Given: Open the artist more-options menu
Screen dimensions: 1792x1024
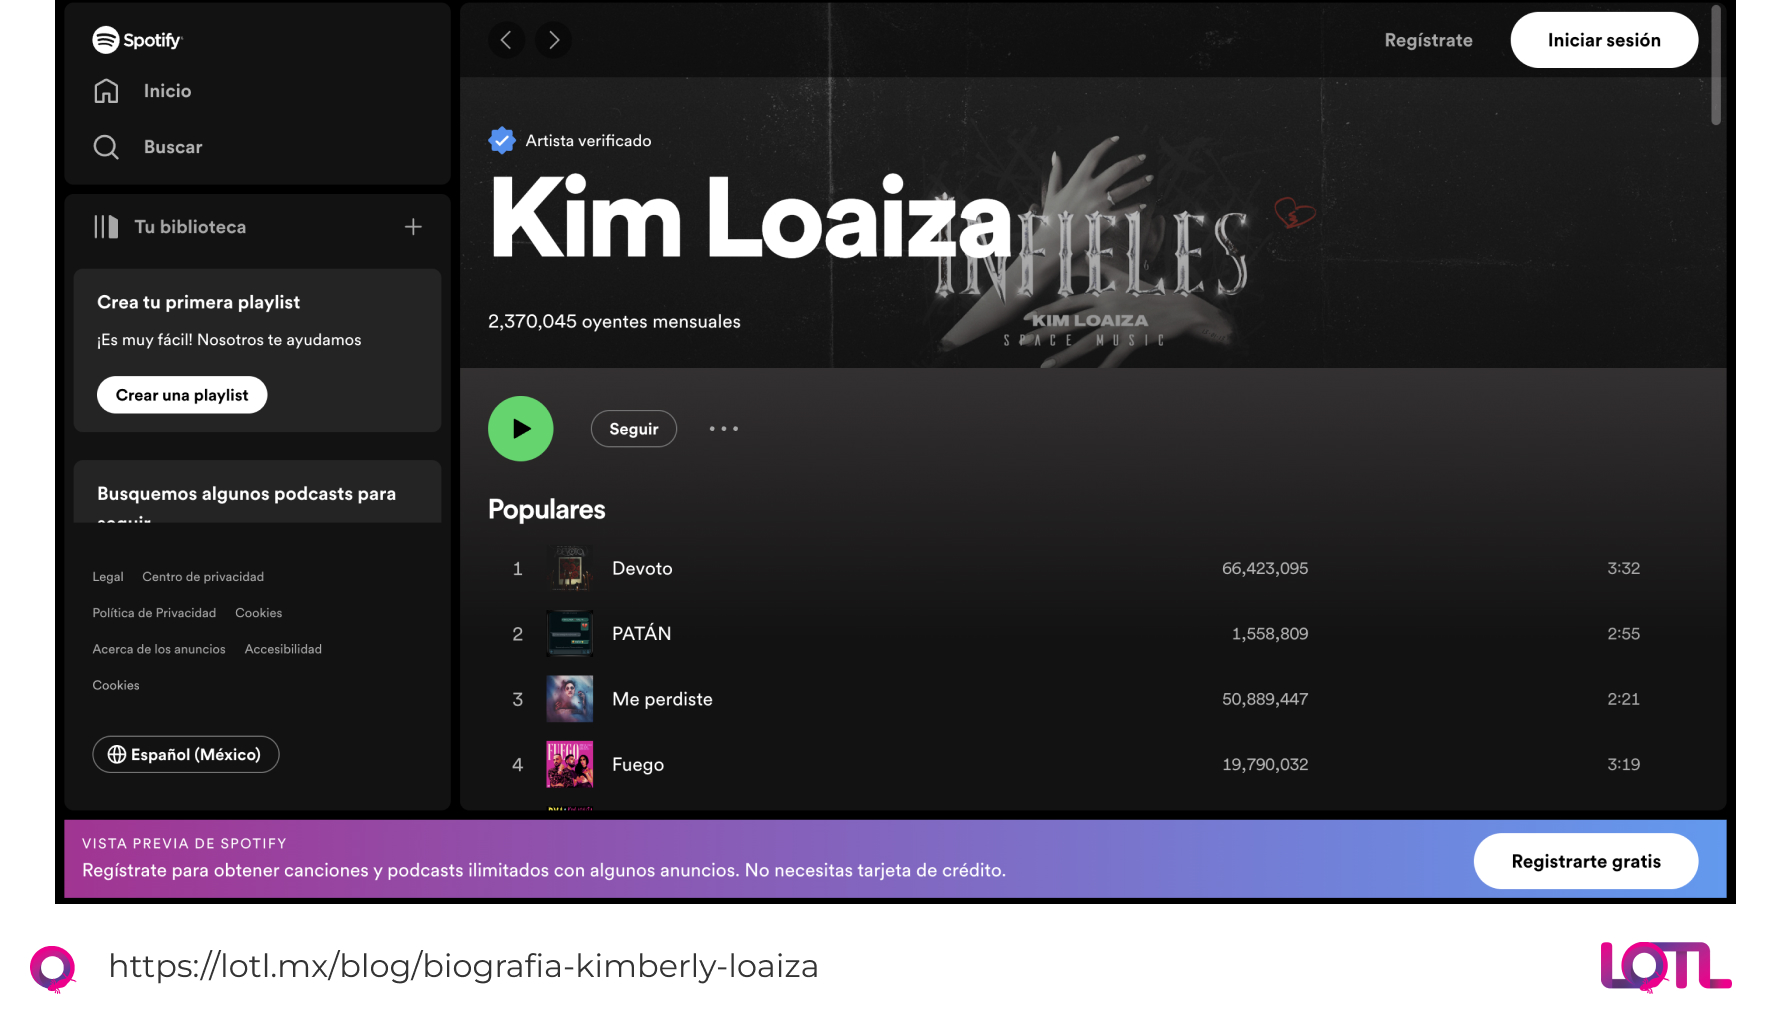Looking at the screenshot, I should [x=723, y=428].
